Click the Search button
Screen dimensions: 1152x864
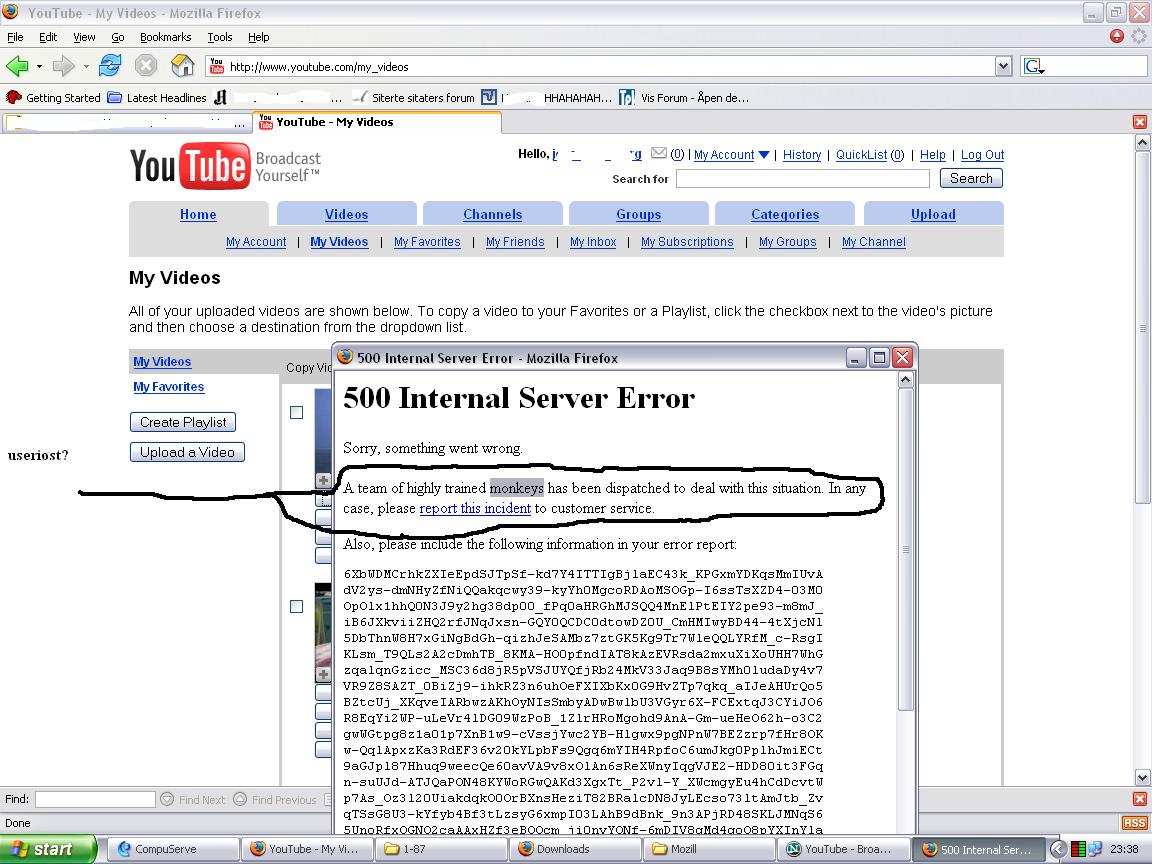click(x=971, y=179)
